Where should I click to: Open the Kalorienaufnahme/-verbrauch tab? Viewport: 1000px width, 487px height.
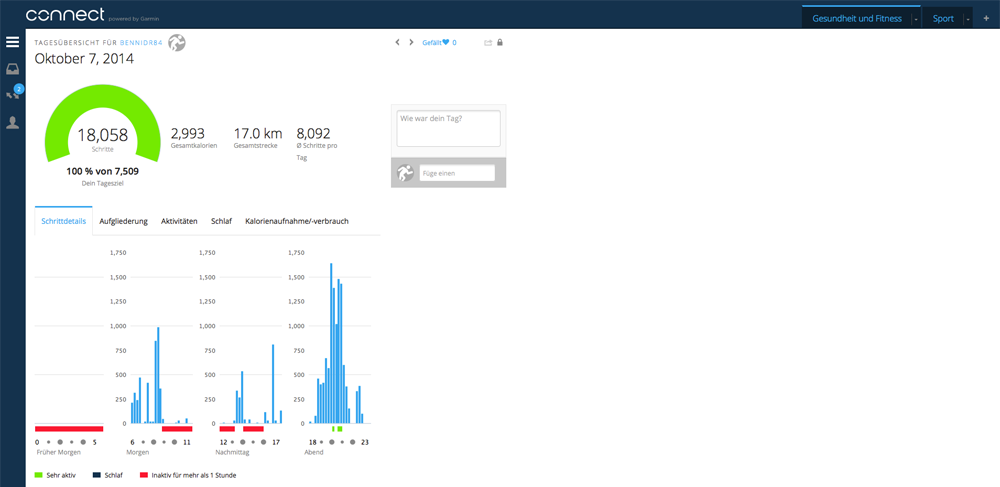(x=296, y=221)
